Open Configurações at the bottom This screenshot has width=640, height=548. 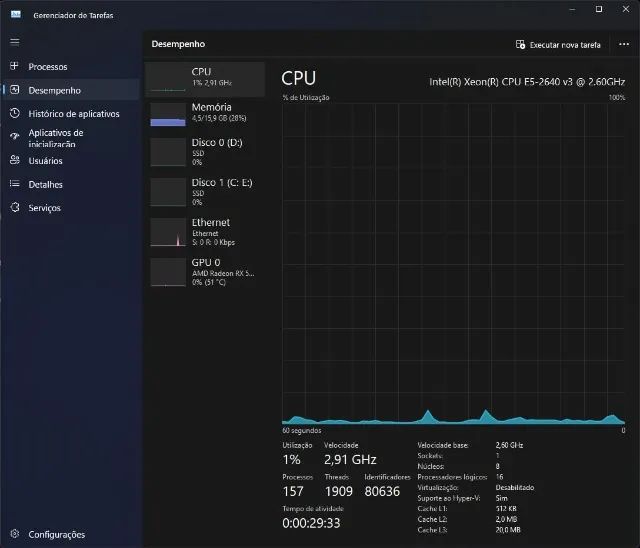pyautogui.click(x=72, y=534)
